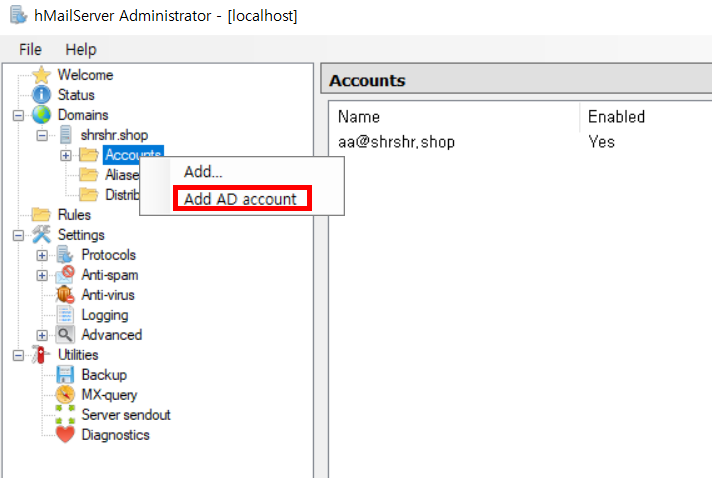712x478 pixels.
Task: Click the Backup floppy disk icon
Action: click(65, 375)
